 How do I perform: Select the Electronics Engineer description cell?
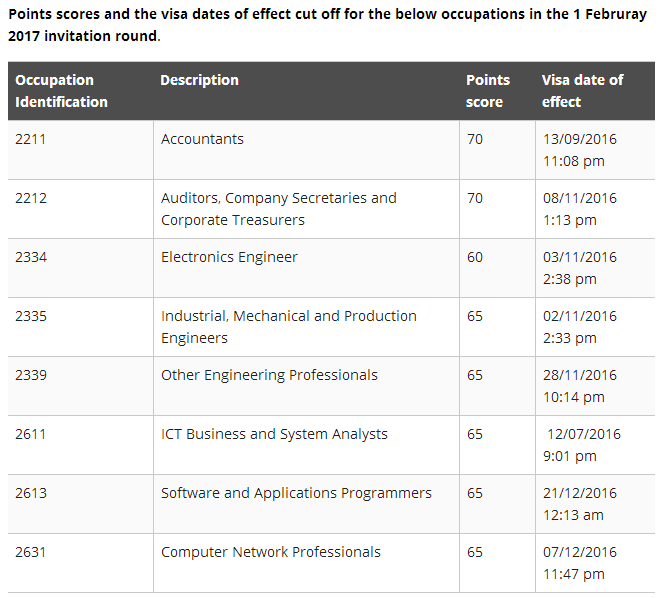[x=230, y=257]
